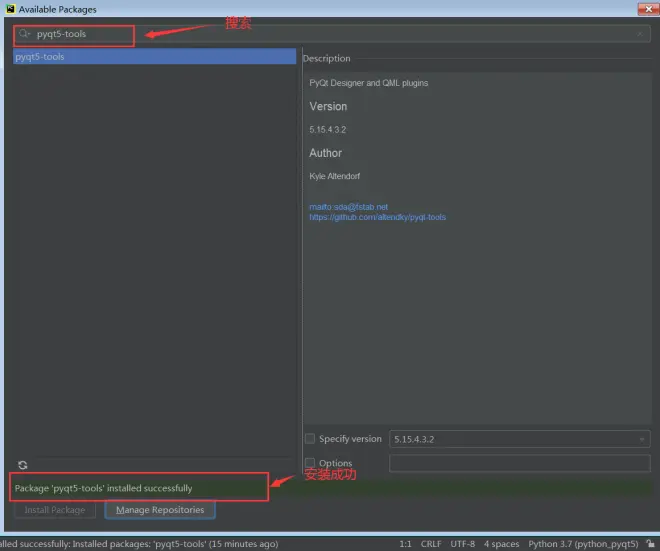Image resolution: width=660 pixels, height=551 pixels.
Task: Click the installed successfully status bar message
Action: (139, 544)
